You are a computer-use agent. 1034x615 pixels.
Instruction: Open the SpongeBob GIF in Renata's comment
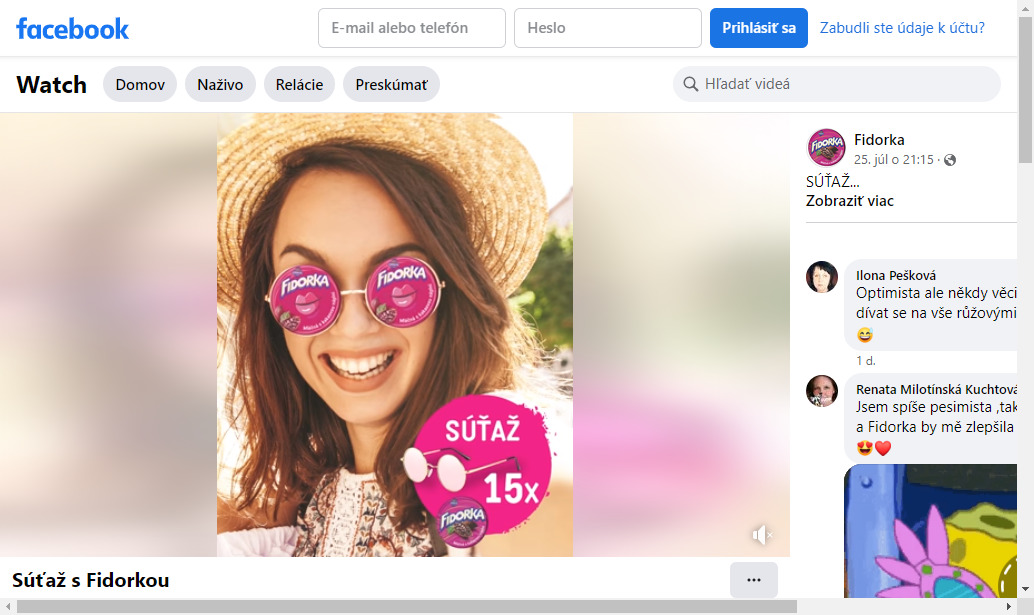pos(930,531)
